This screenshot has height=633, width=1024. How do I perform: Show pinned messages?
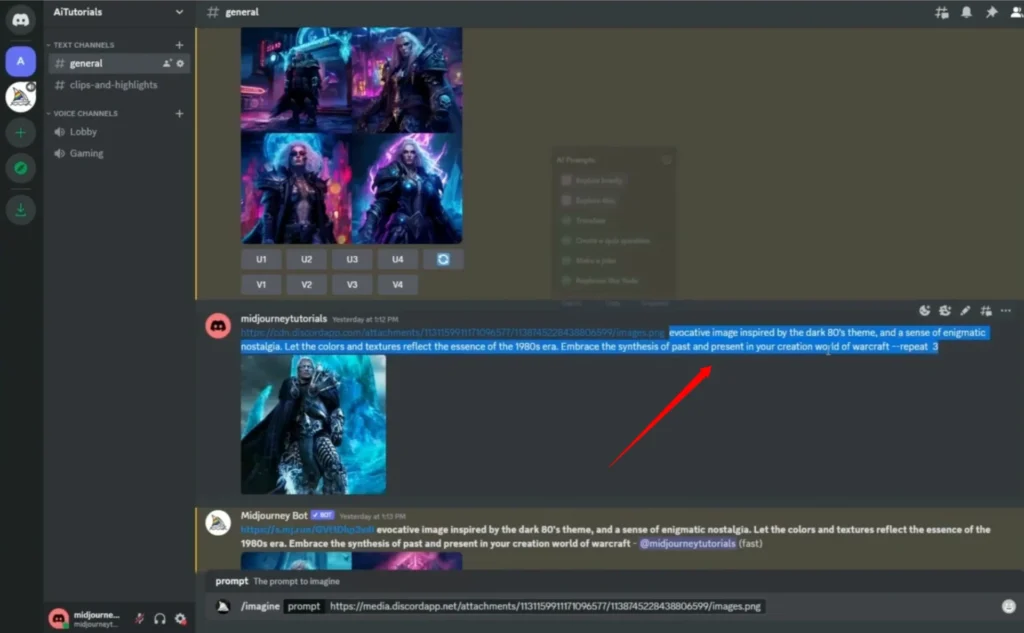pos(991,12)
